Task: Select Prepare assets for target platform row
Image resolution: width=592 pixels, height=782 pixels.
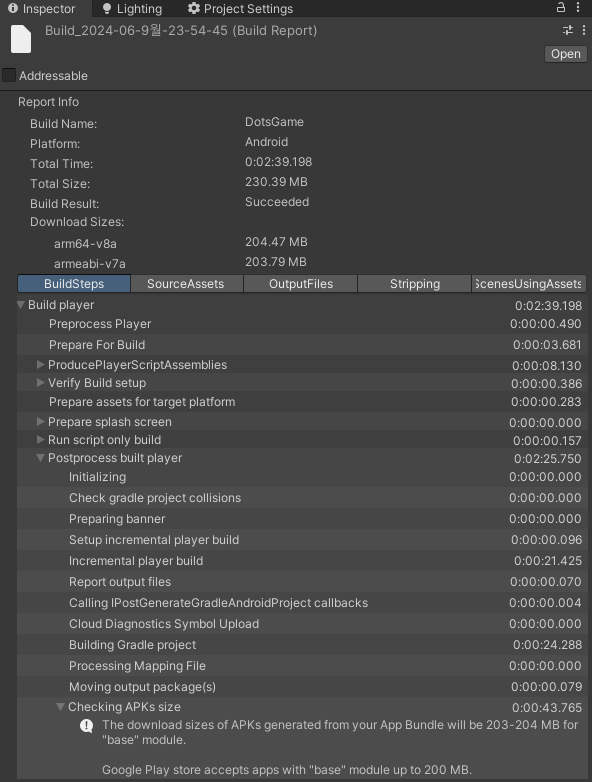Action: tap(301, 402)
